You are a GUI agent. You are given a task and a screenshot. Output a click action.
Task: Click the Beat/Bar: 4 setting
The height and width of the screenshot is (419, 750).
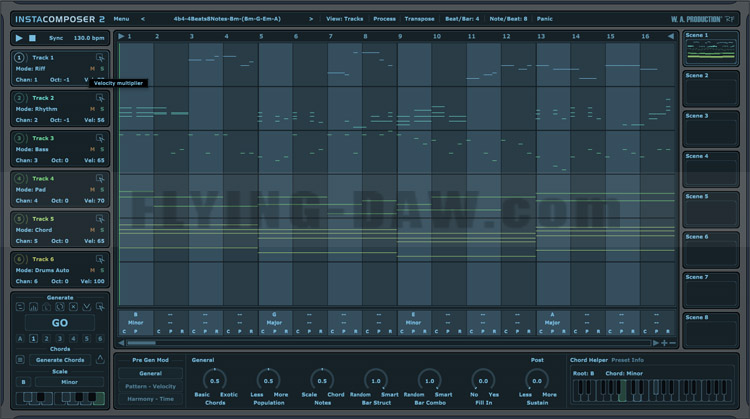[462, 19]
